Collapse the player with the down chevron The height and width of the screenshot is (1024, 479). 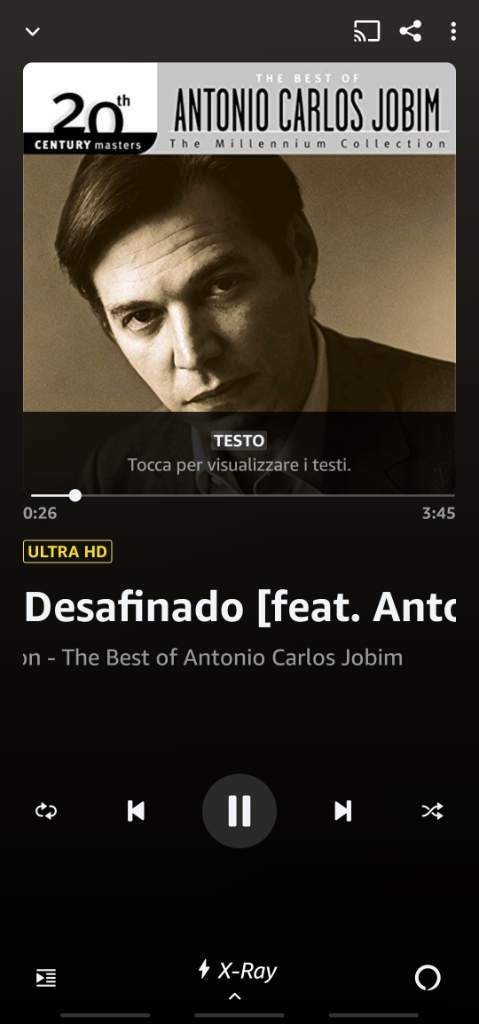click(x=32, y=31)
